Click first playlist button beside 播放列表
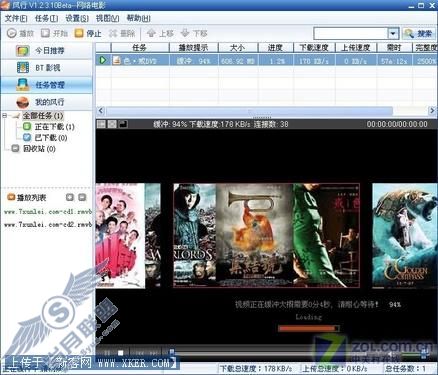Screen dimensions: 438x375 [70, 197]
